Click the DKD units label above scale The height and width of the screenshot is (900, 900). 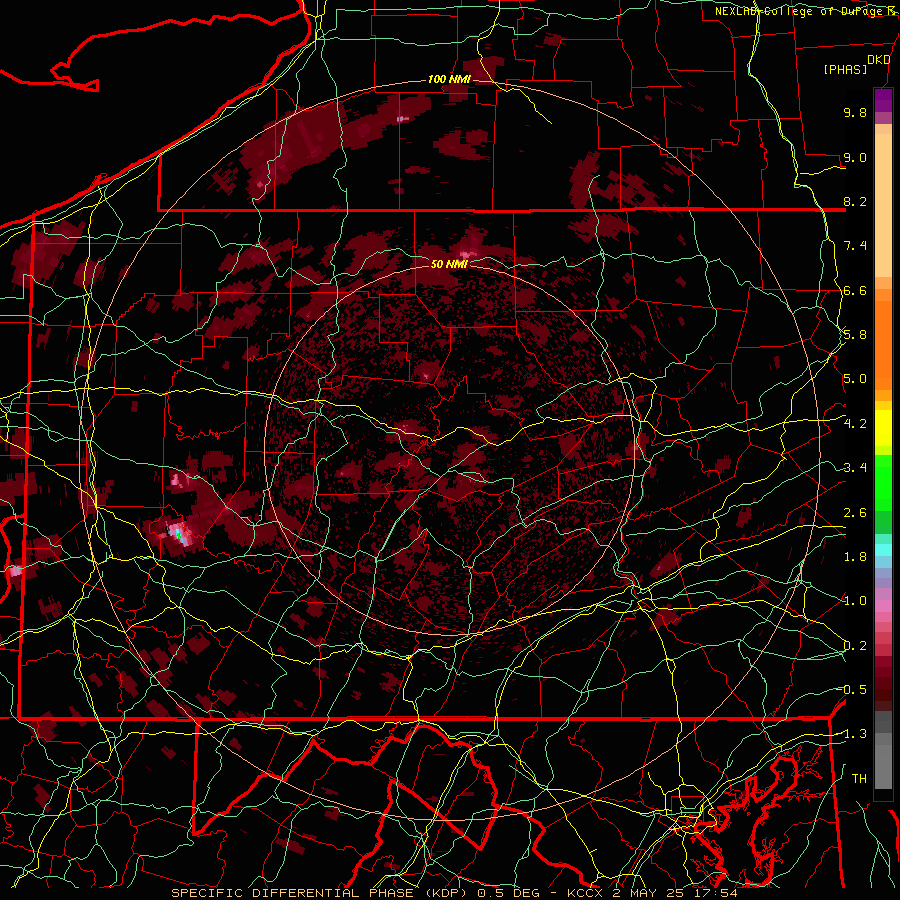878,60
